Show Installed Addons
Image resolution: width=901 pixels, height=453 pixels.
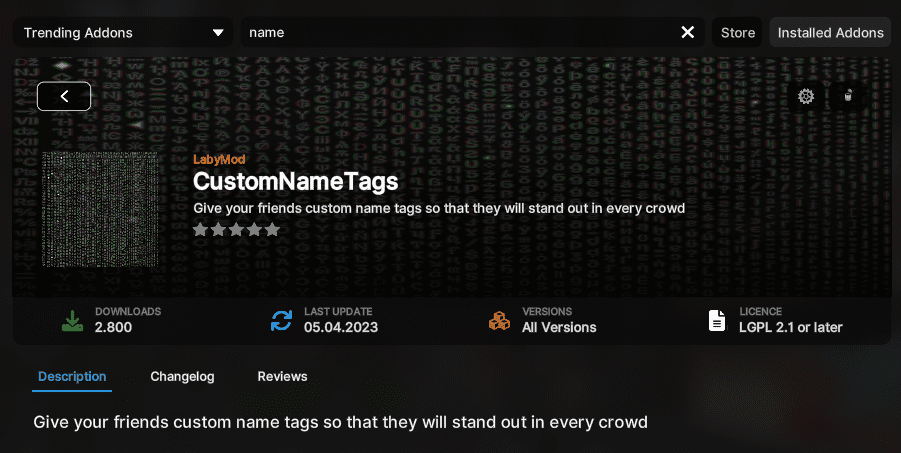(x=830, y=32)
